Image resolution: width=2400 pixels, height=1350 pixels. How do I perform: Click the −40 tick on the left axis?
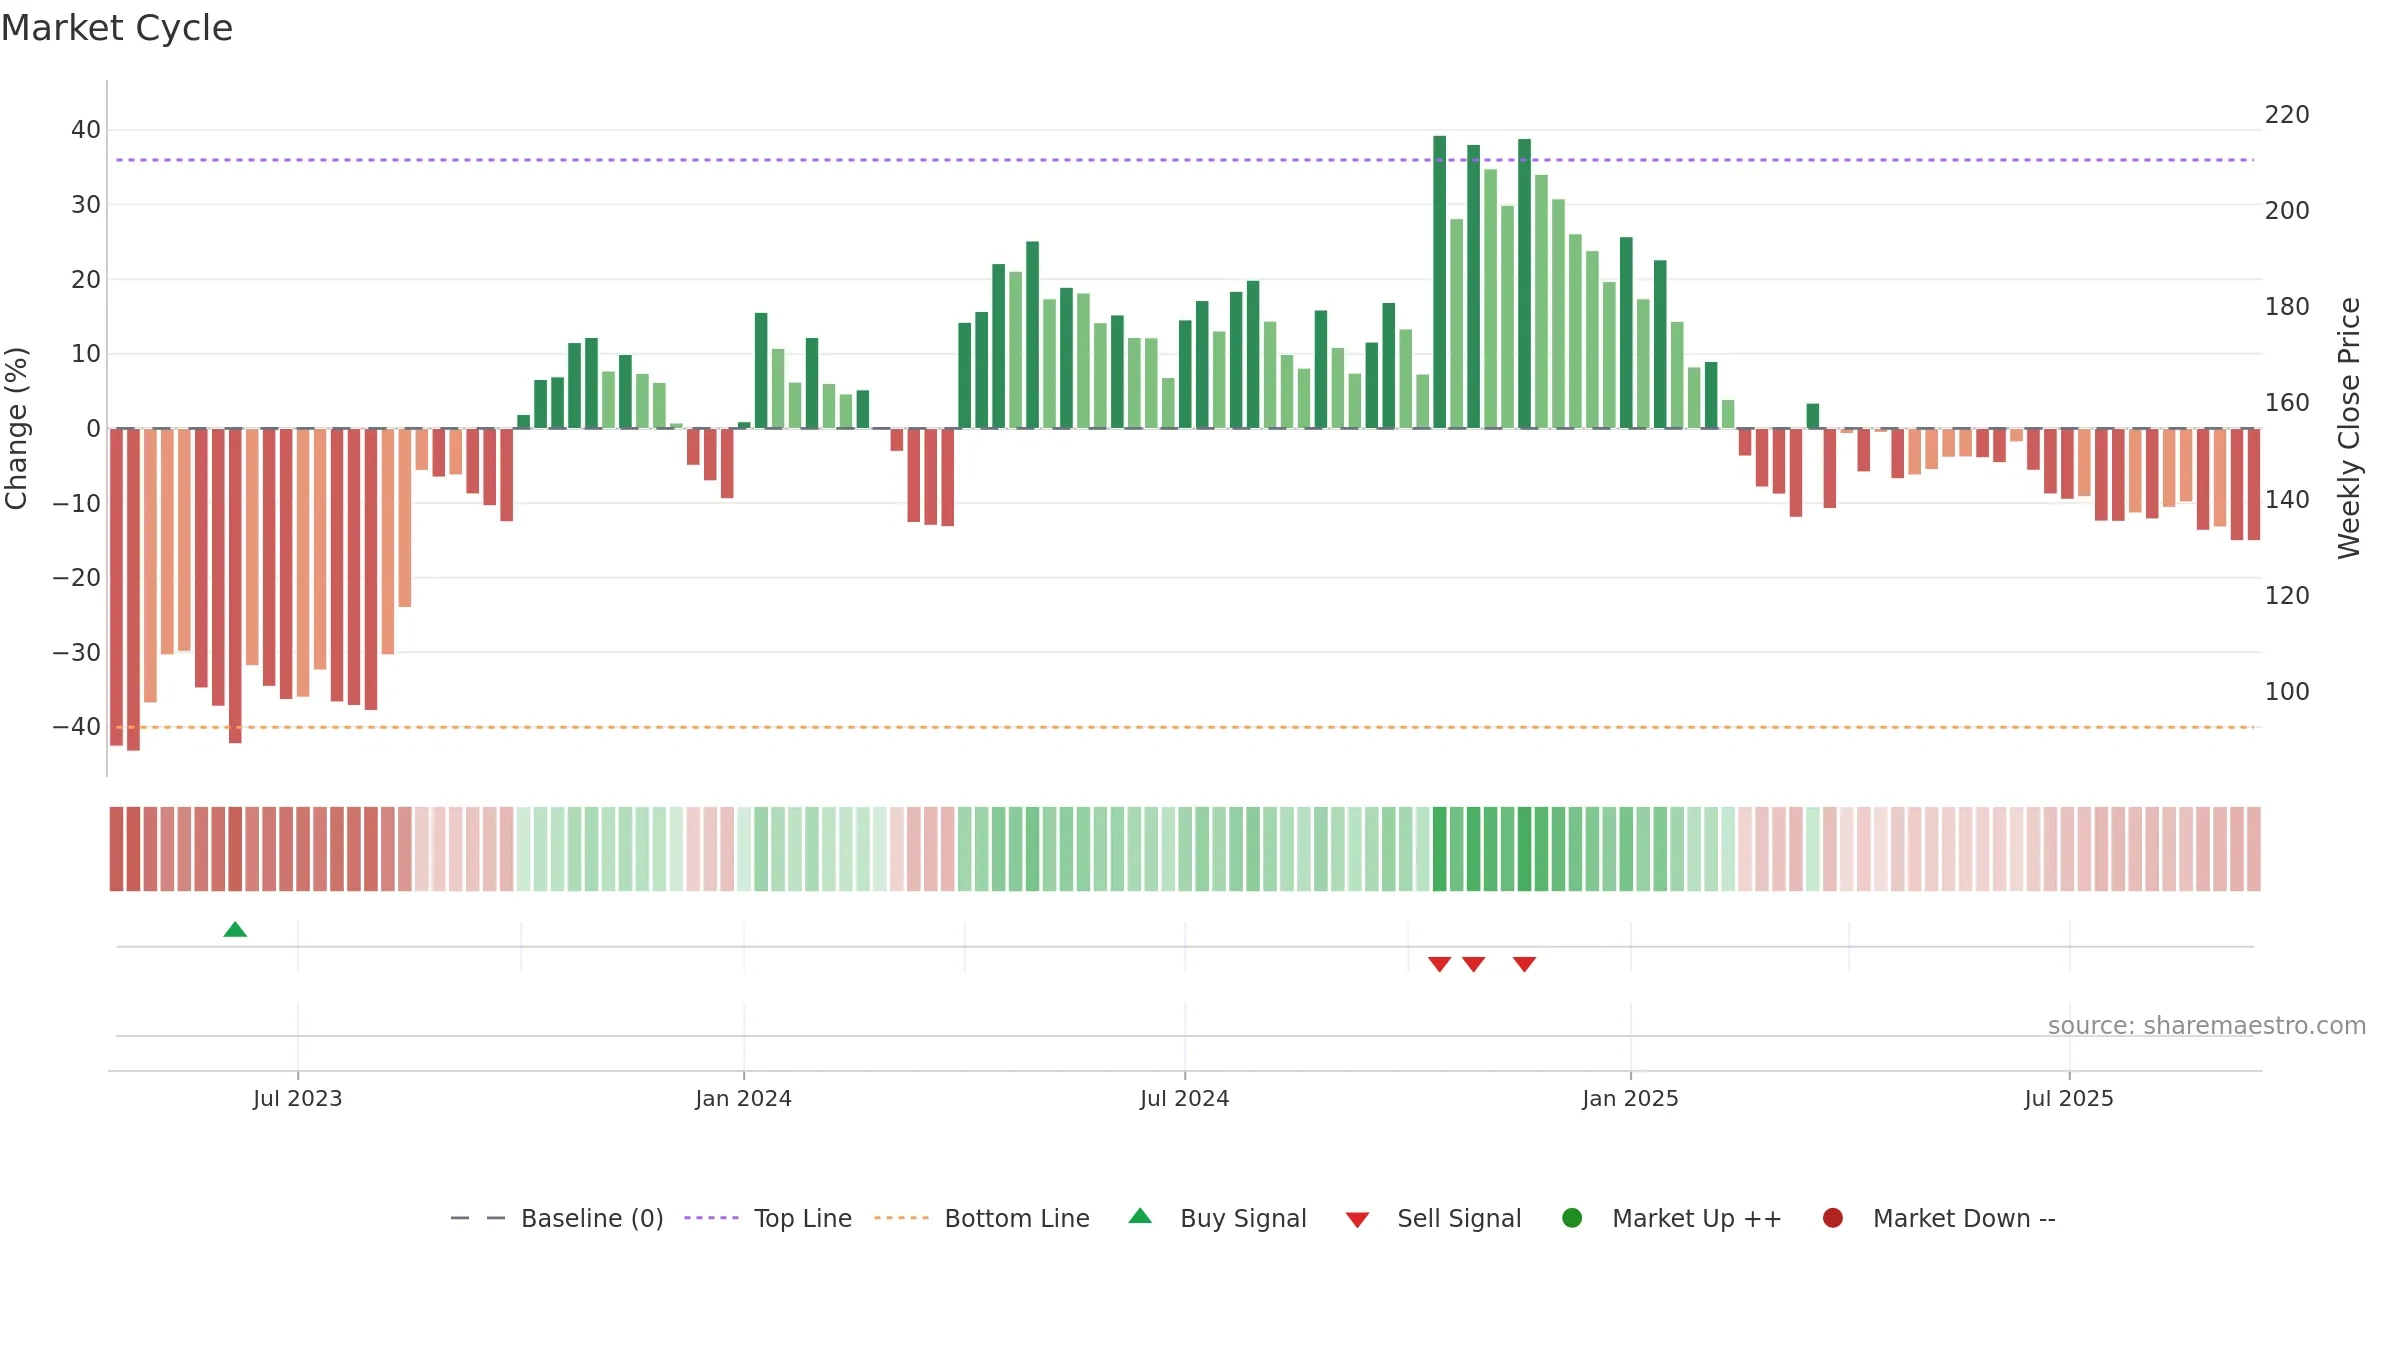coord(77,727)
